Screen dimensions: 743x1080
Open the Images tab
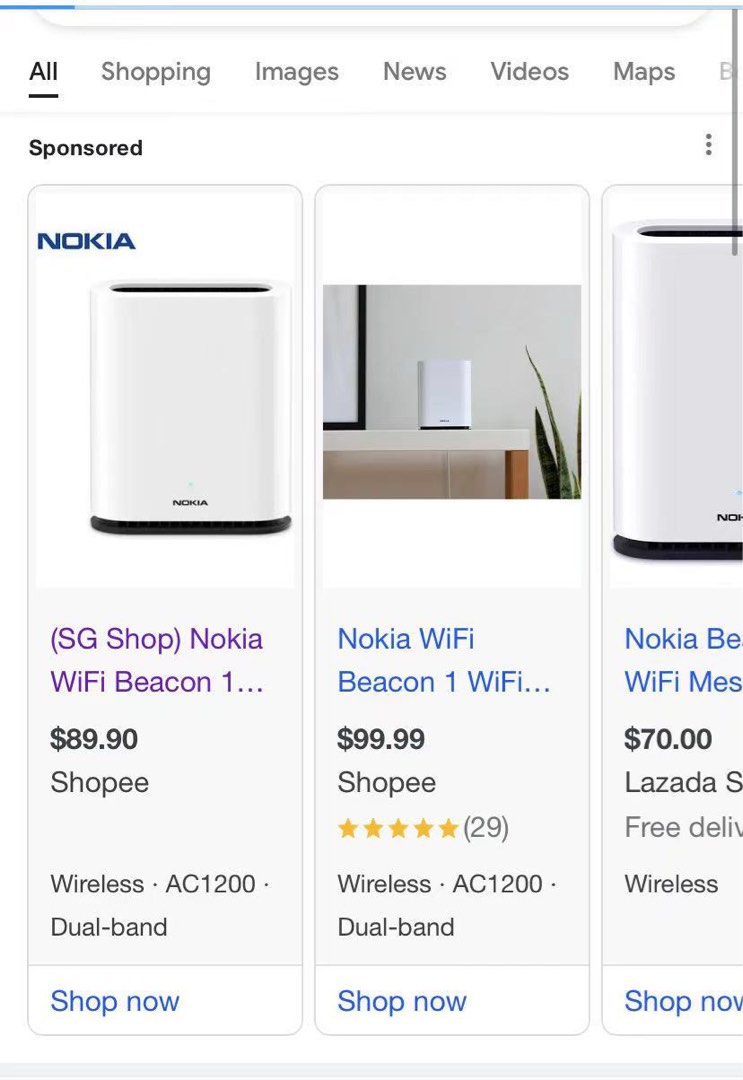coord(296,71)
